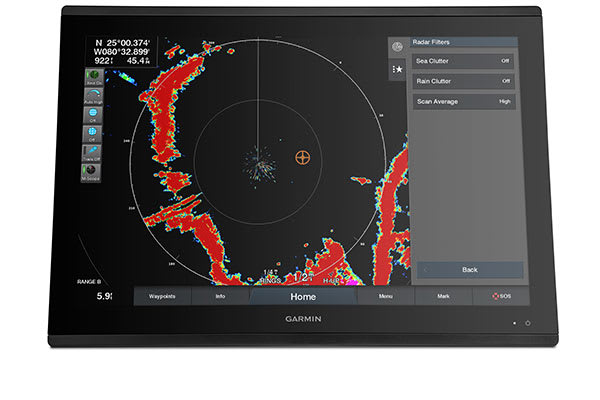Open the radar menu tab icon

(x=398, y=47)
